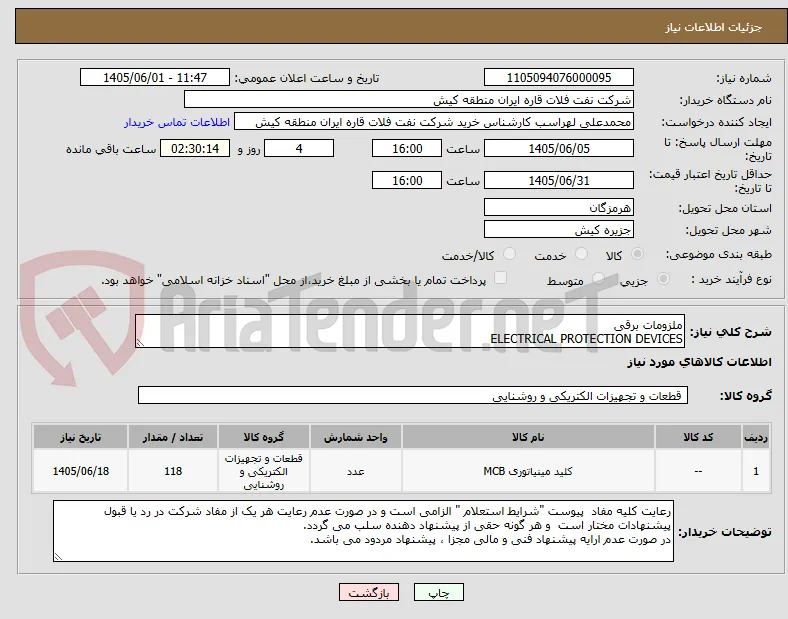Click the واحد شمارش column header
The height and width of the screenshot is (619, 788).
[x=355, y=437]
